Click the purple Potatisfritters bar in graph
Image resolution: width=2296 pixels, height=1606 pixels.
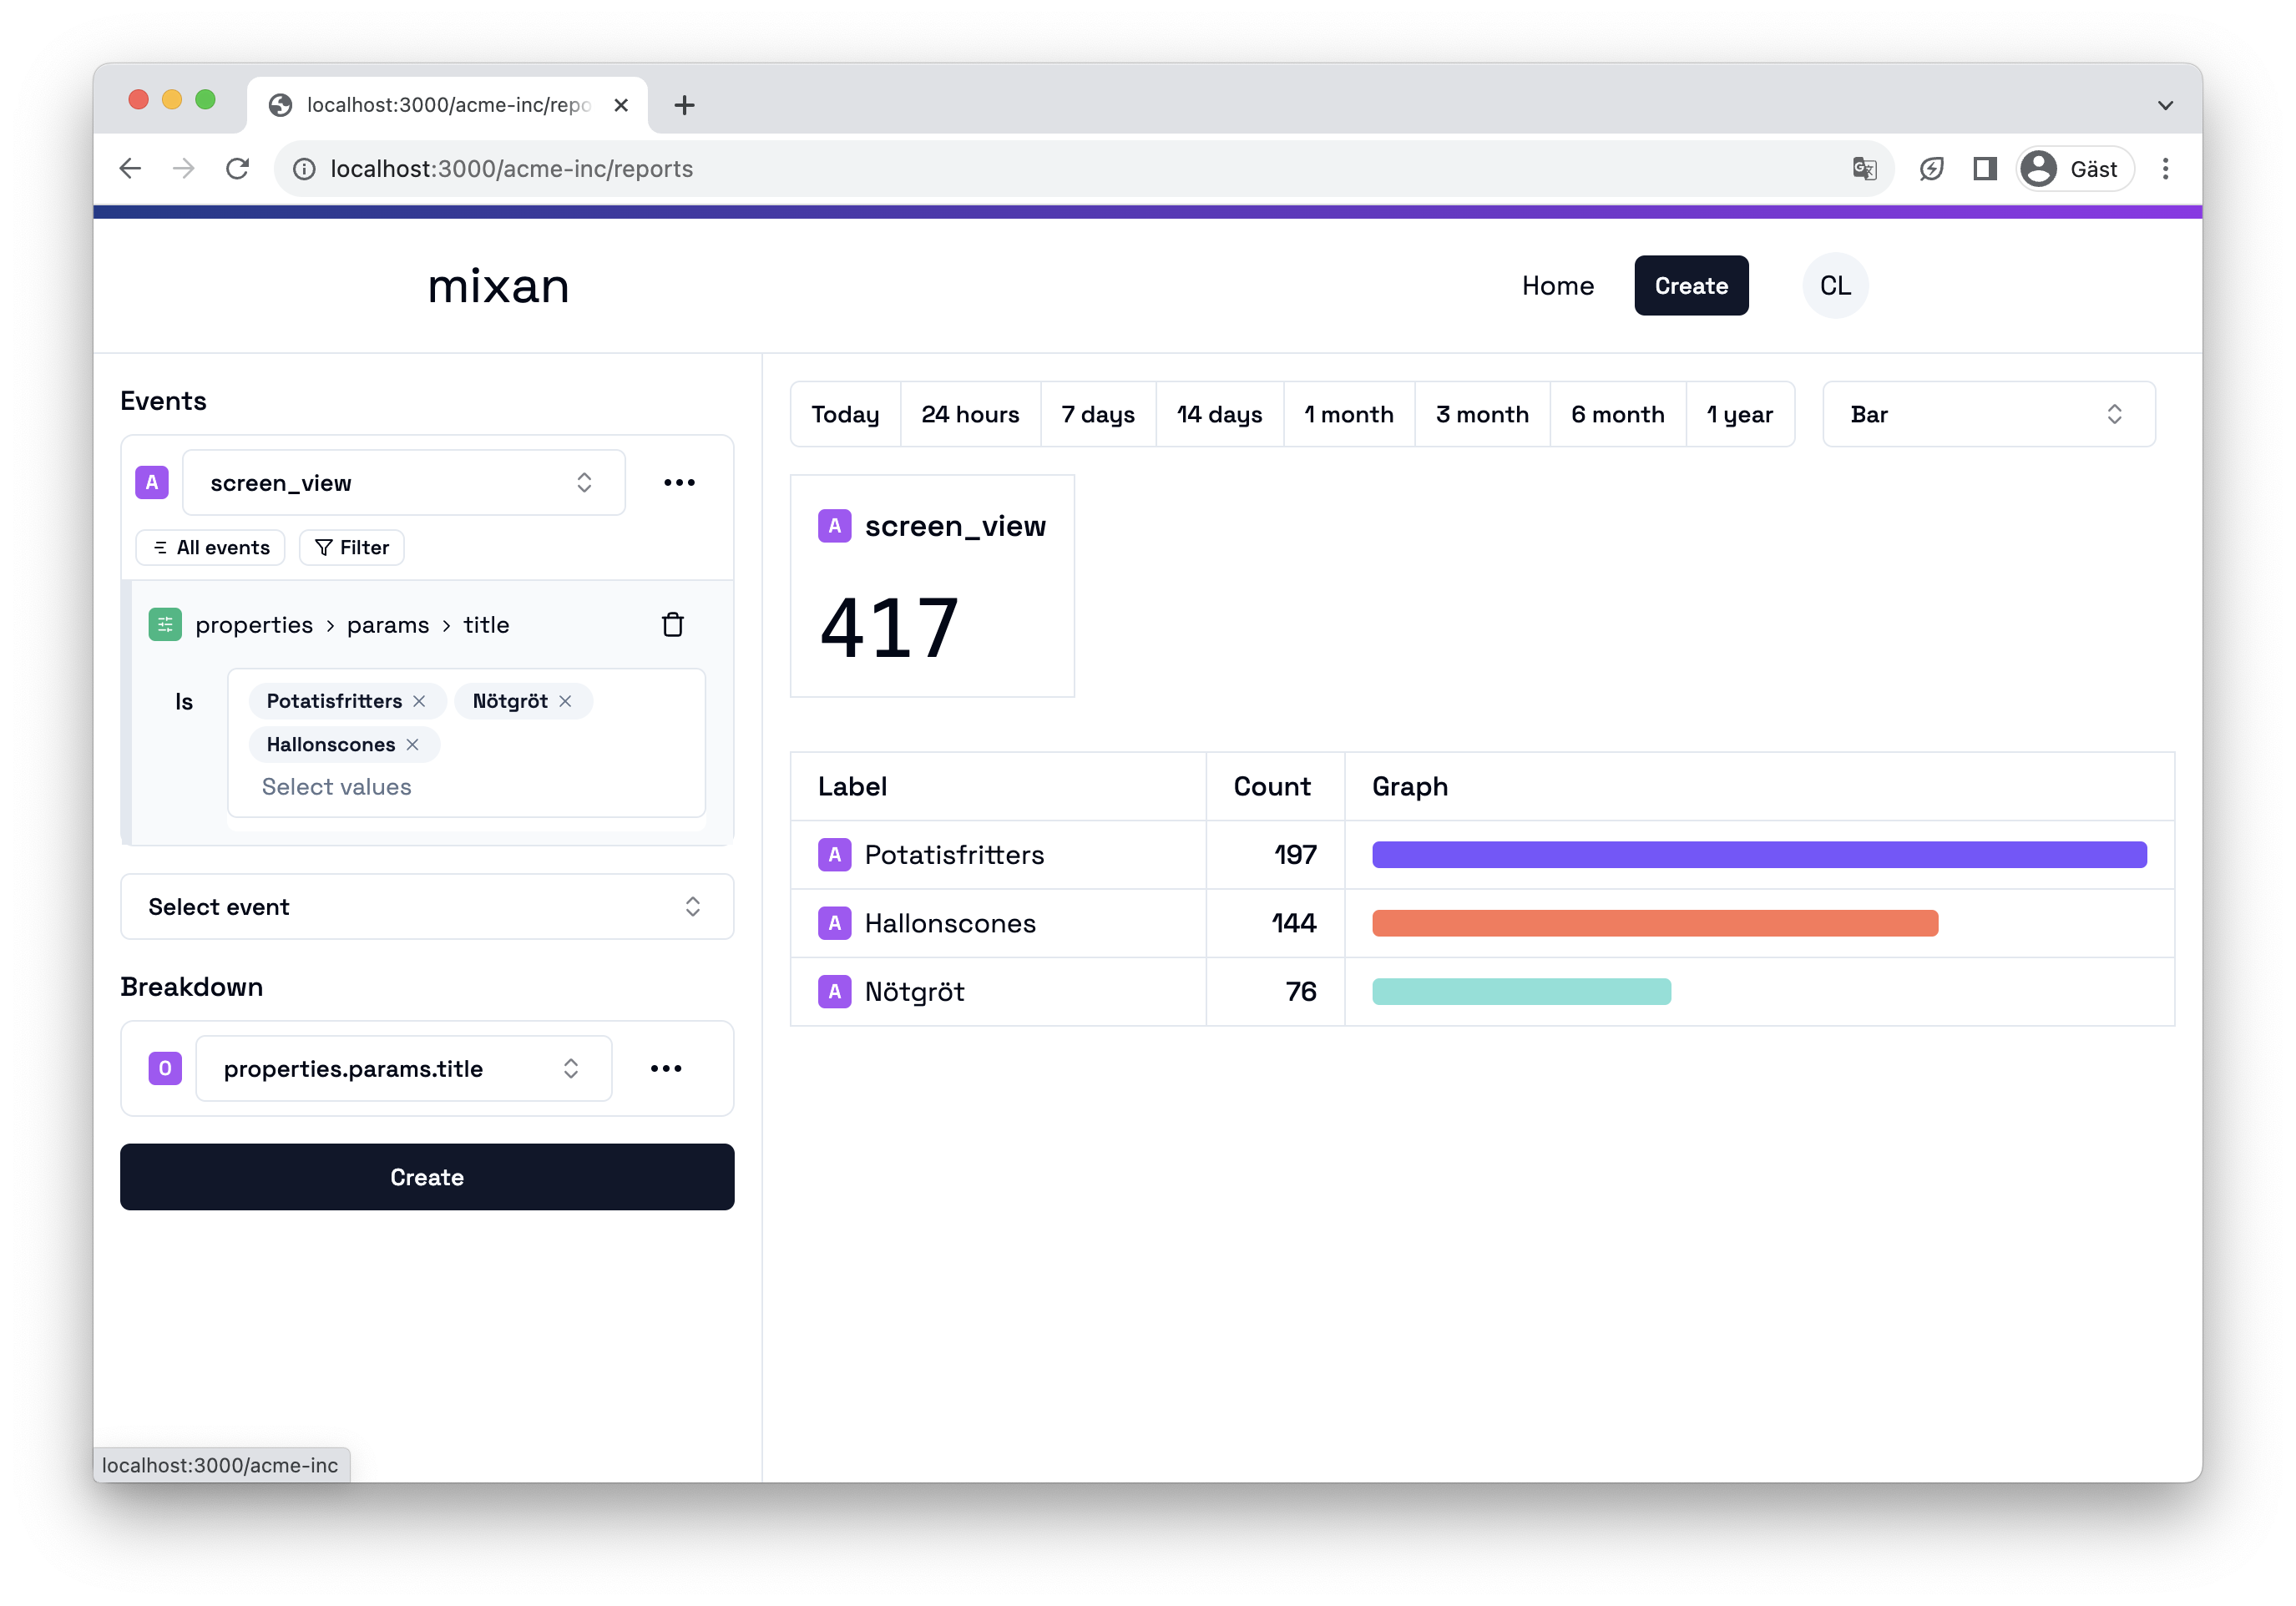(x=1758, y=855)
